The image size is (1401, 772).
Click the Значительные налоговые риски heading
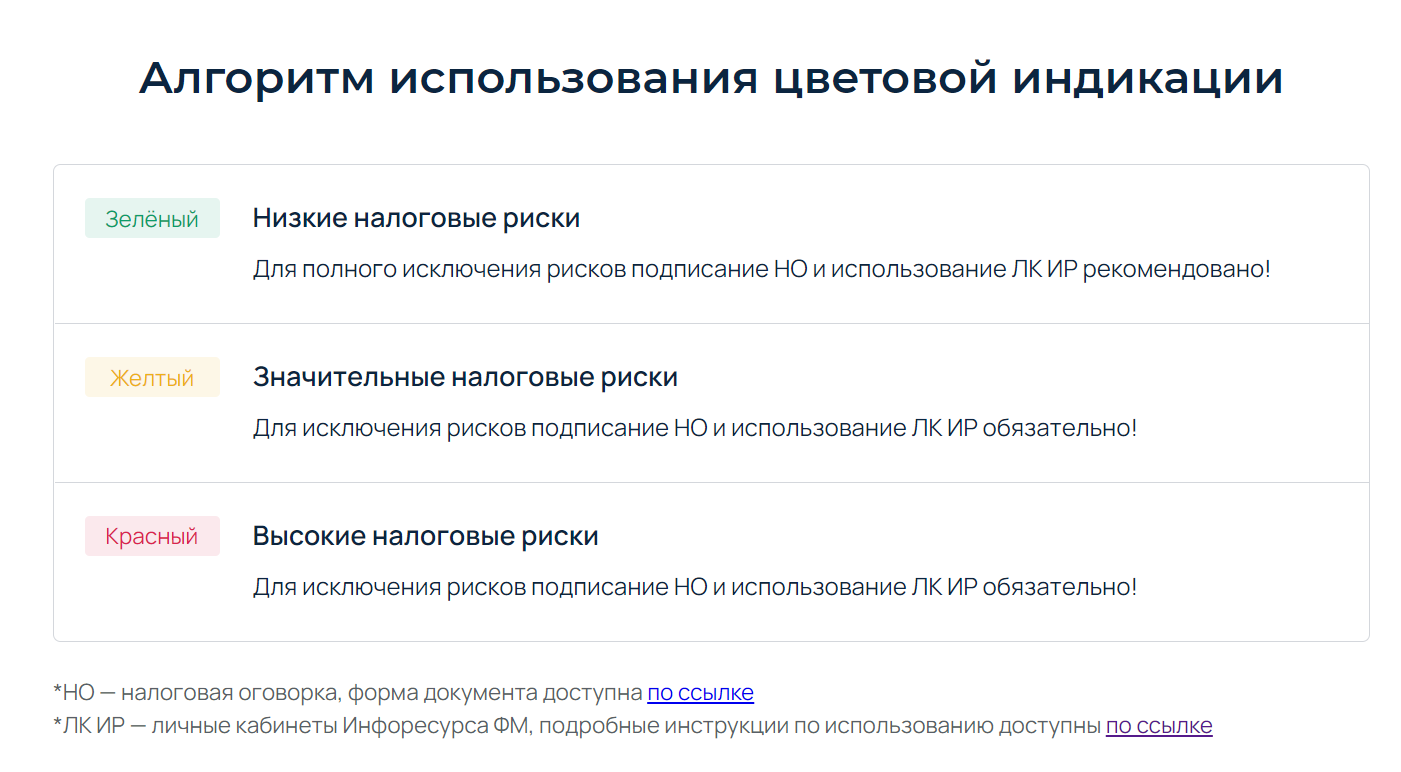(465, 377)
